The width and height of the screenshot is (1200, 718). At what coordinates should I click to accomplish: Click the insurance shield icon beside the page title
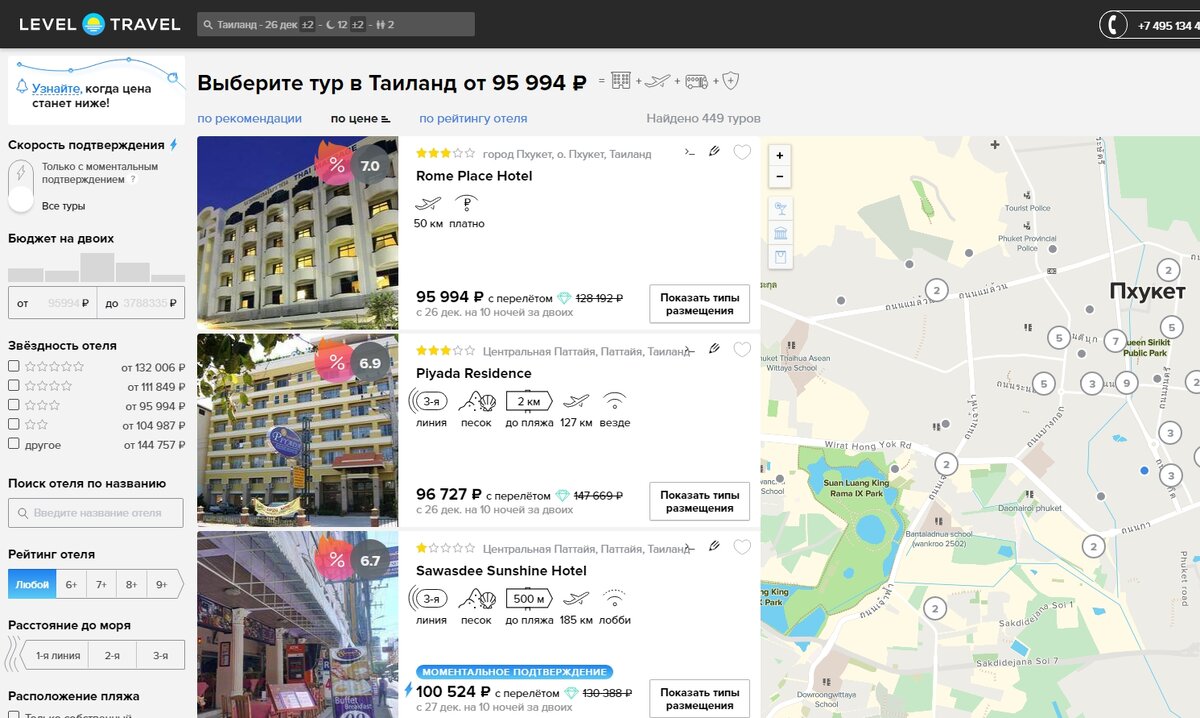[x=730, y=81]
